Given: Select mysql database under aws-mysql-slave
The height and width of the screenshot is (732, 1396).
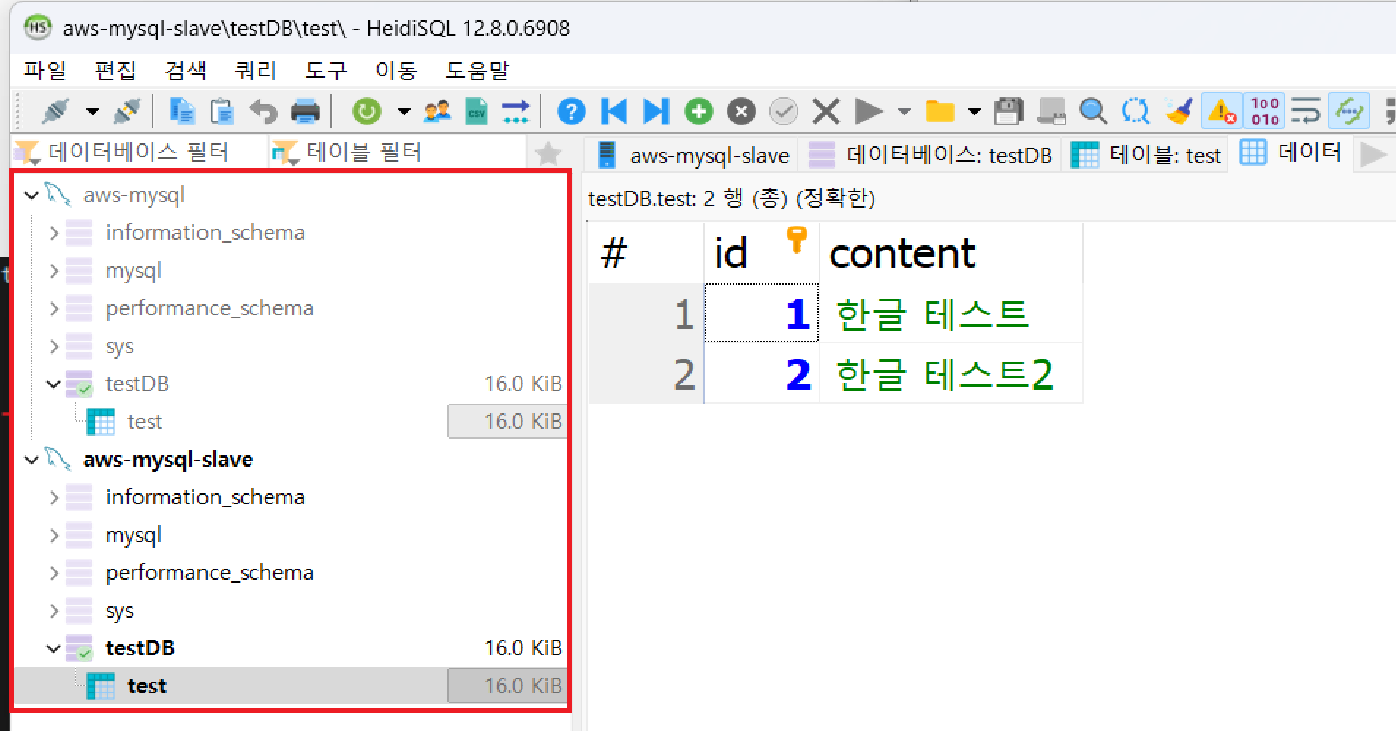Looking at the screenshot, I should [134, 535].
